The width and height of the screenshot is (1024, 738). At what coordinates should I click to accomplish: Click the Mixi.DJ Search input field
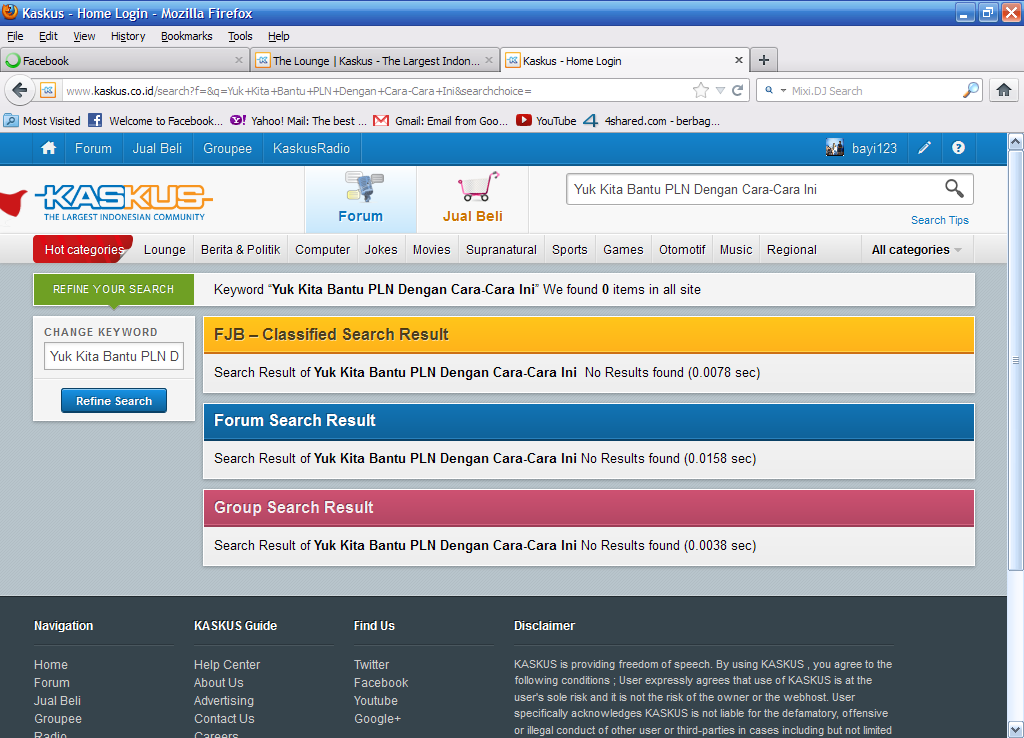(873, 91)
